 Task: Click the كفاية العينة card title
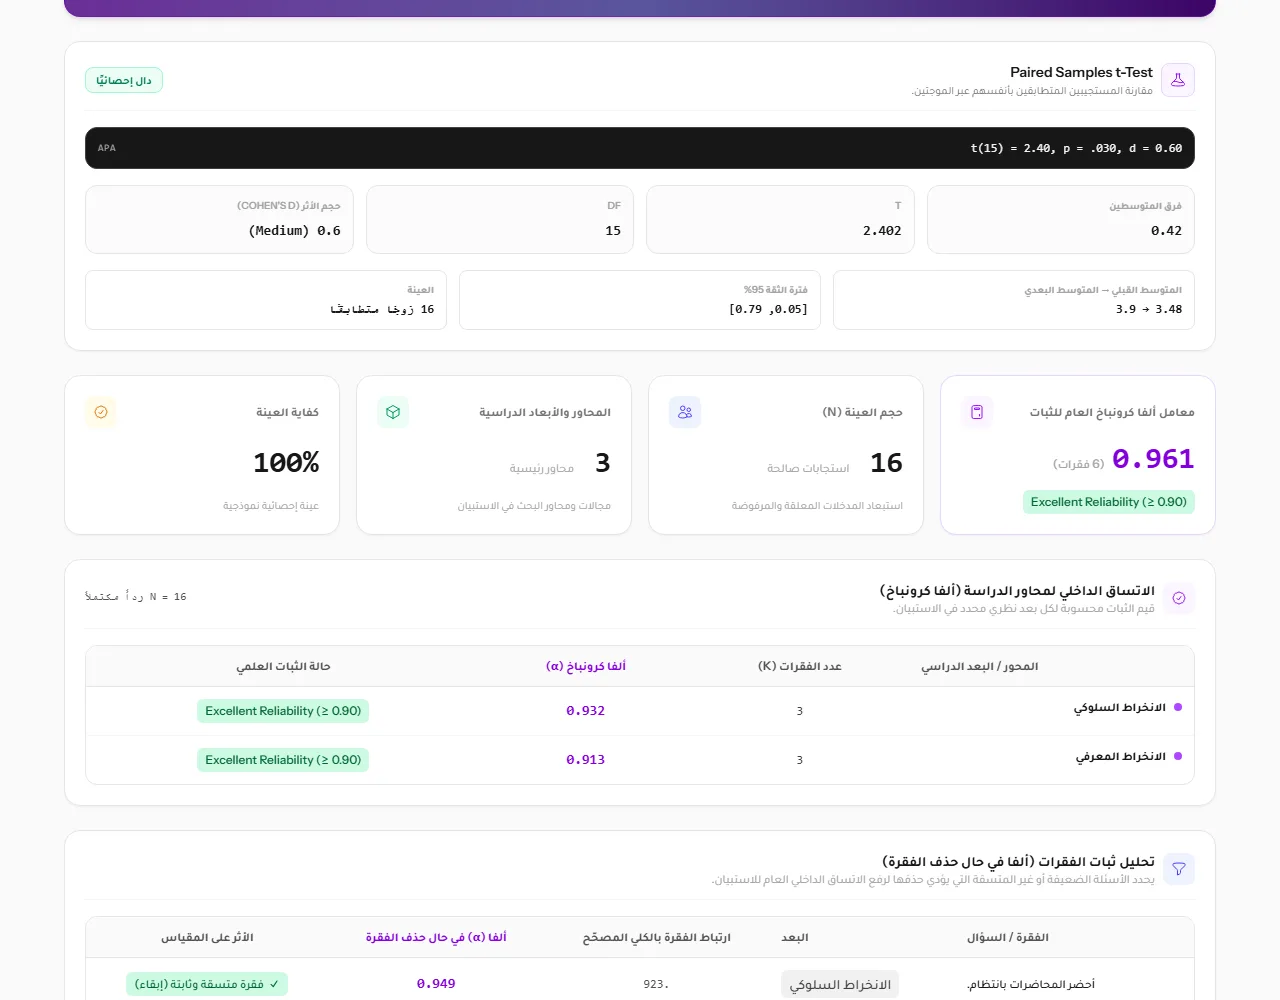tap(287, 412)
